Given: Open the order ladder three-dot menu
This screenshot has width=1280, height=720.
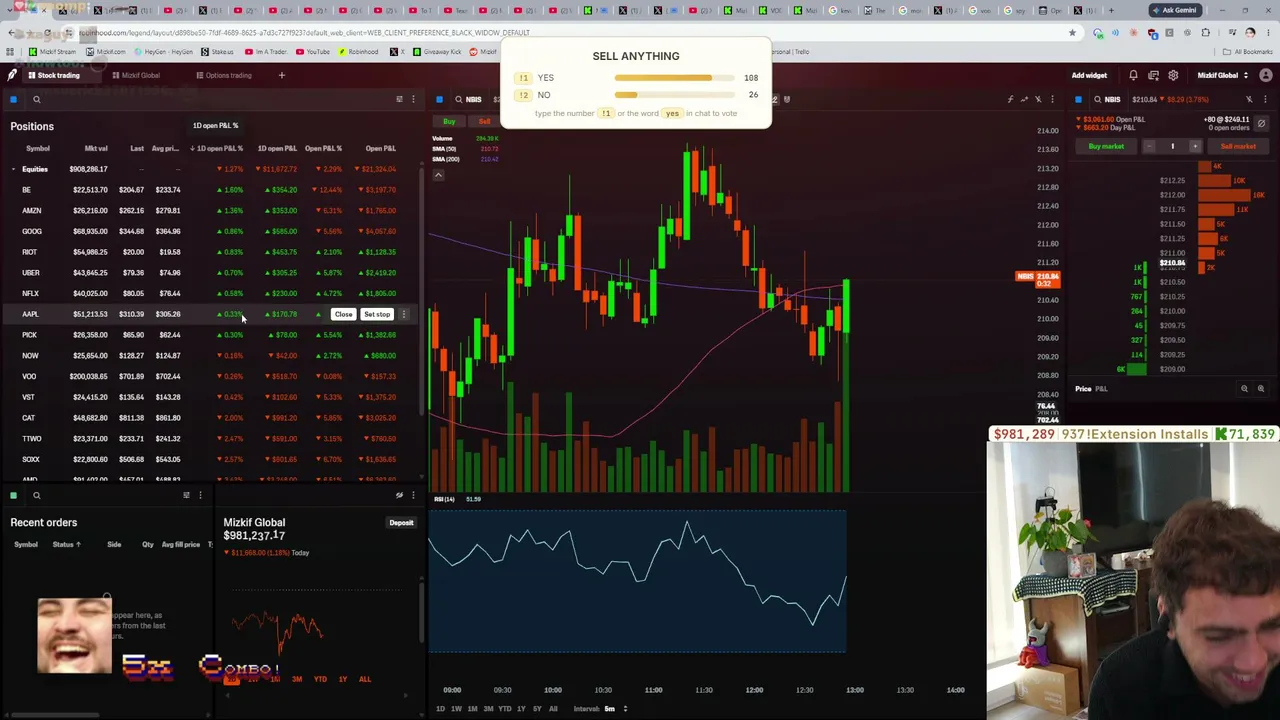Looking at the screenshot, I should click(x=1263, y=99).
